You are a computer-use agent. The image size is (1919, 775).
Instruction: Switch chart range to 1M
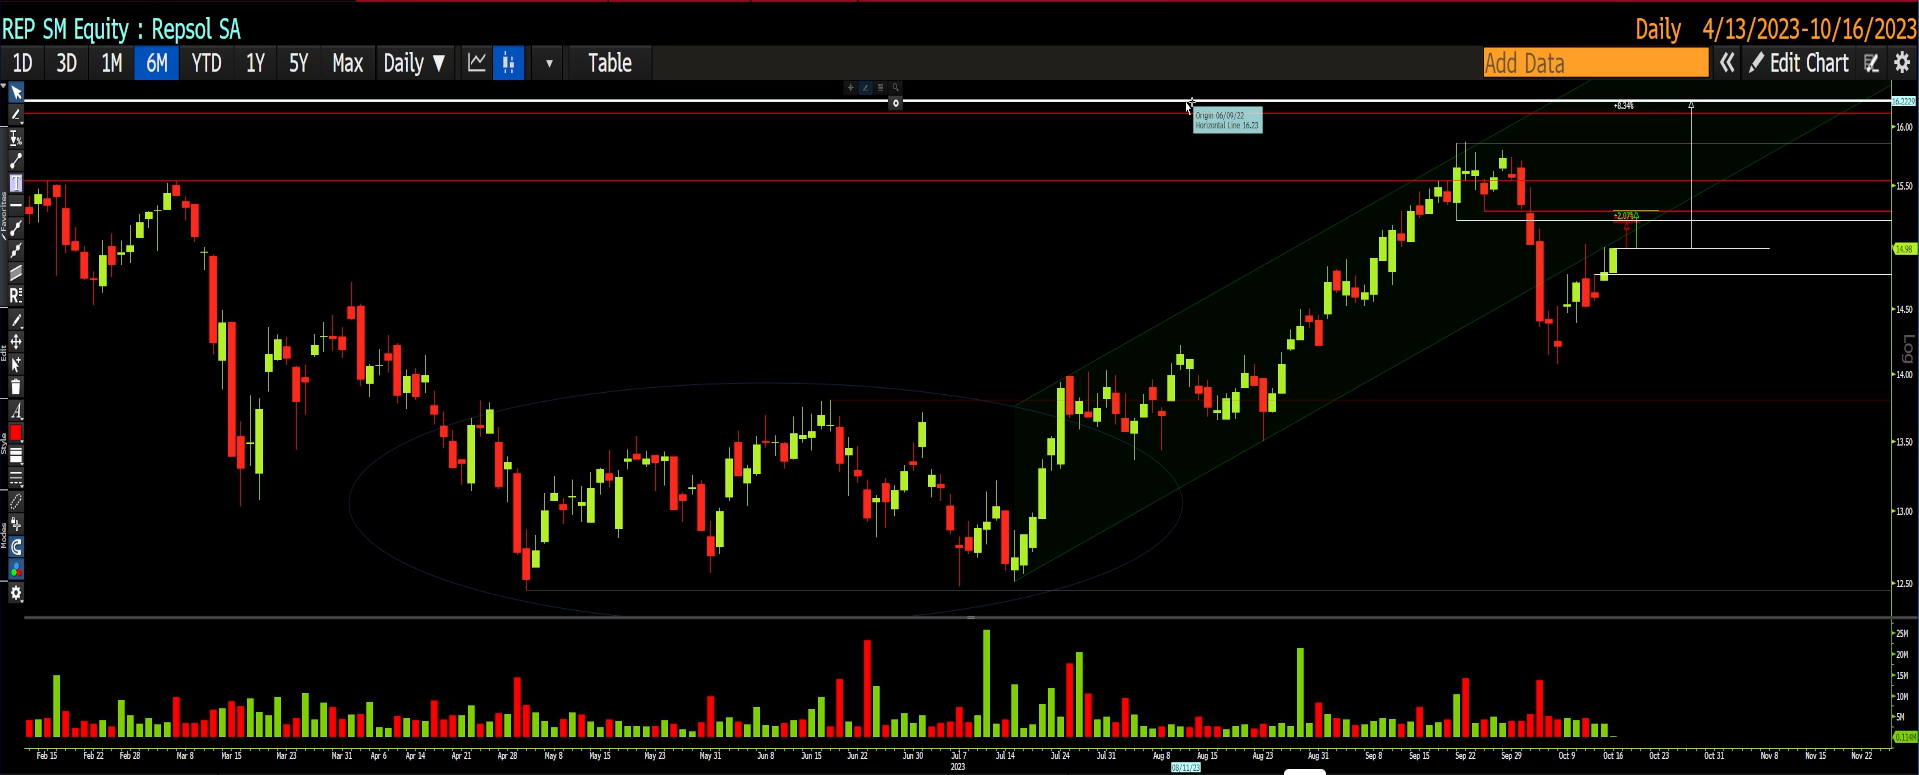point(111,63)
